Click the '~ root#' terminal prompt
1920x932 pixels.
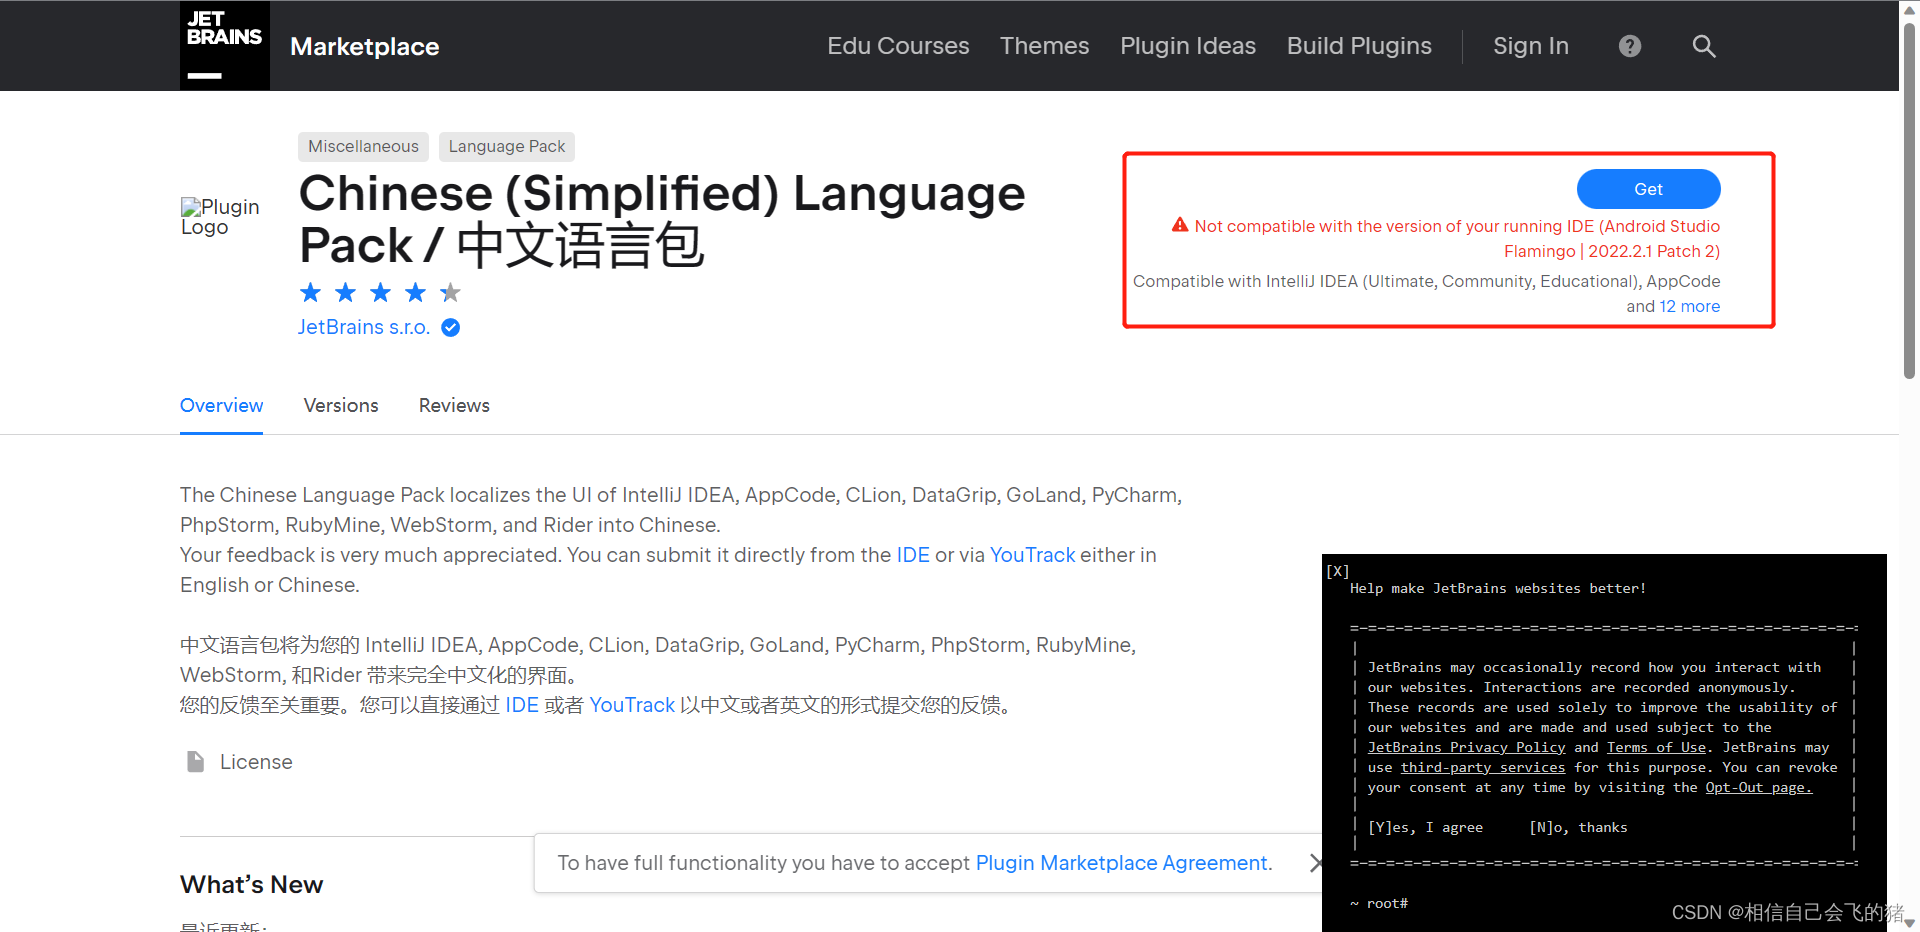point(1379,903)
